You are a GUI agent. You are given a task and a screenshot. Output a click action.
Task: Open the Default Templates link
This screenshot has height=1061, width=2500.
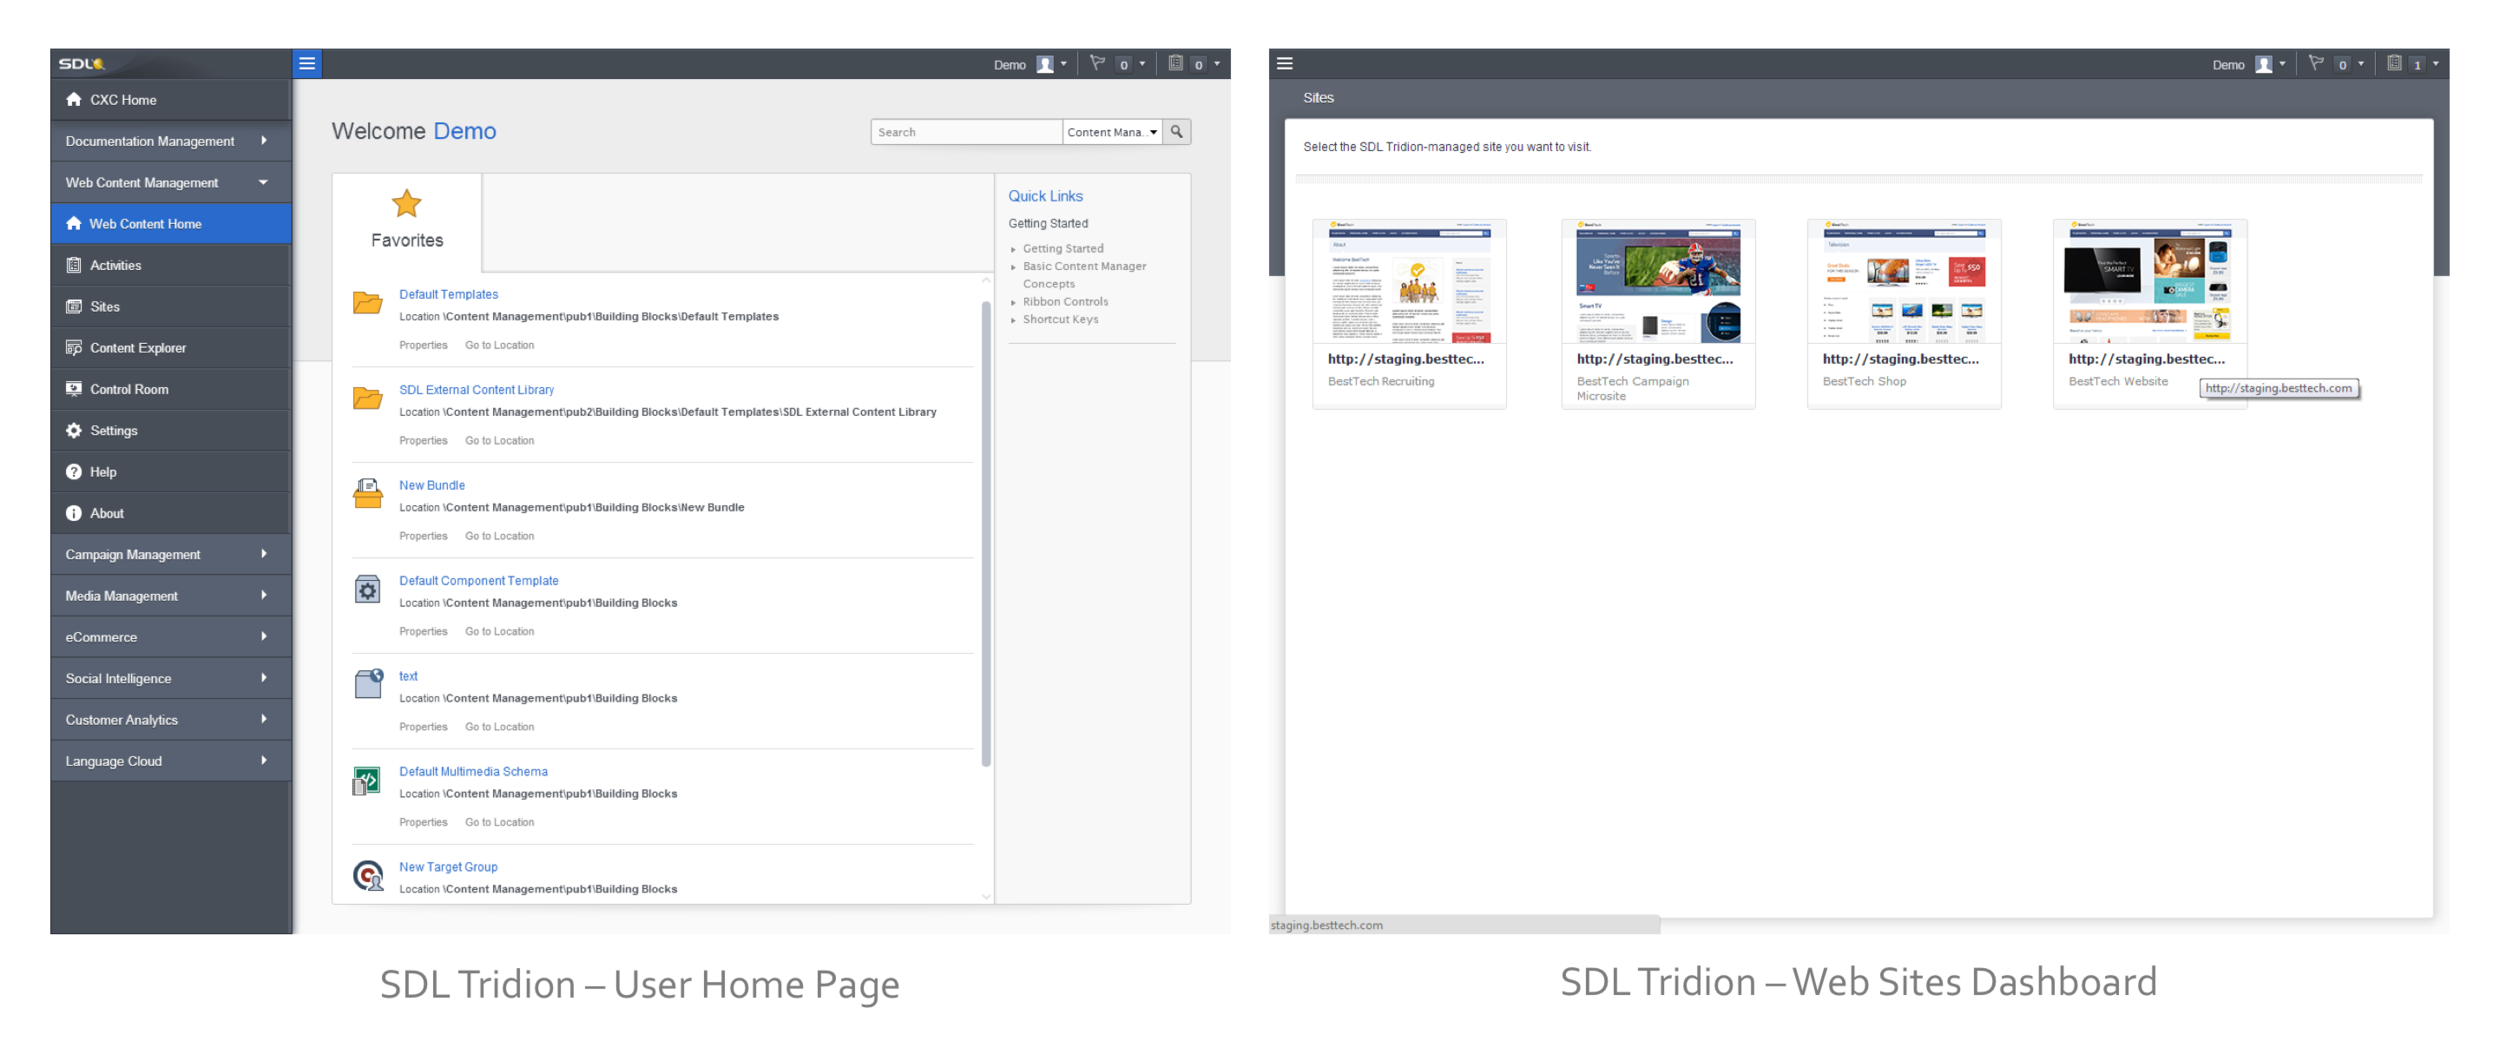(448, 294)
